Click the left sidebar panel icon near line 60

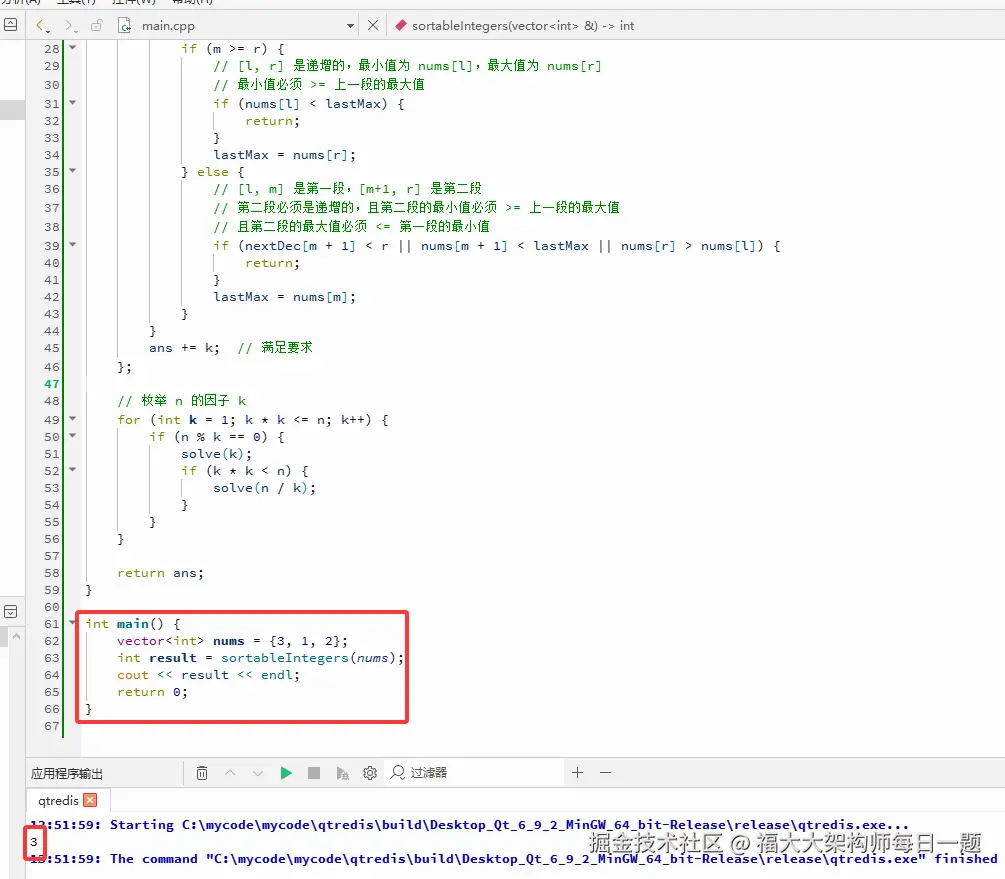(x=11, y=612)
